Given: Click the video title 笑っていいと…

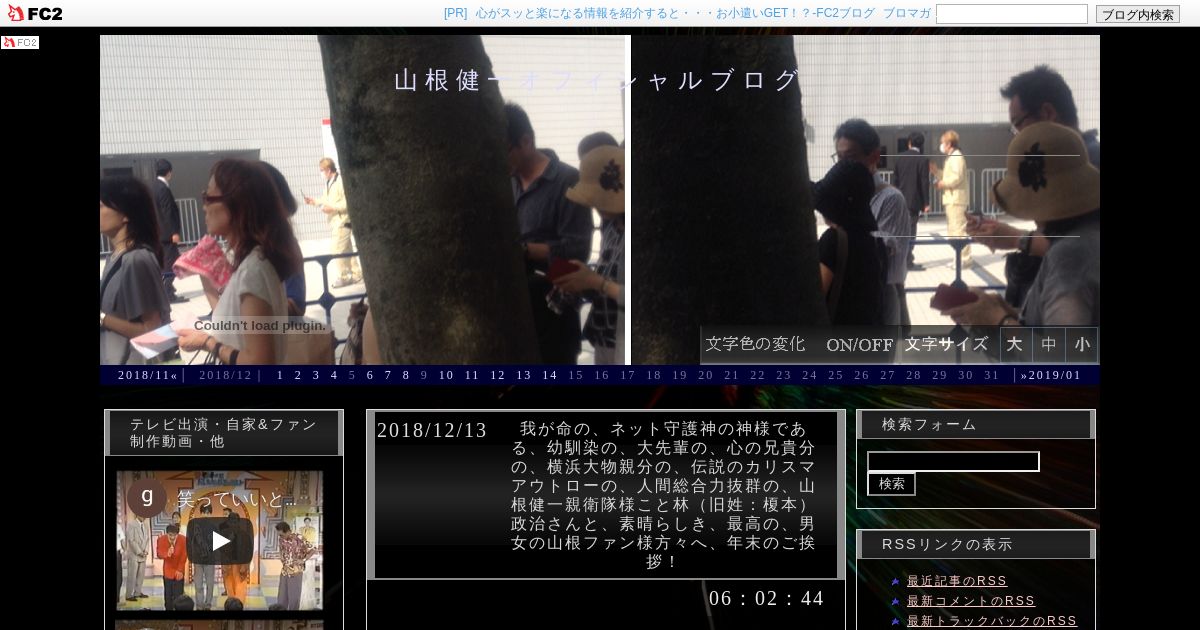Looking at the screenshot, I should (x=237, y=498).
